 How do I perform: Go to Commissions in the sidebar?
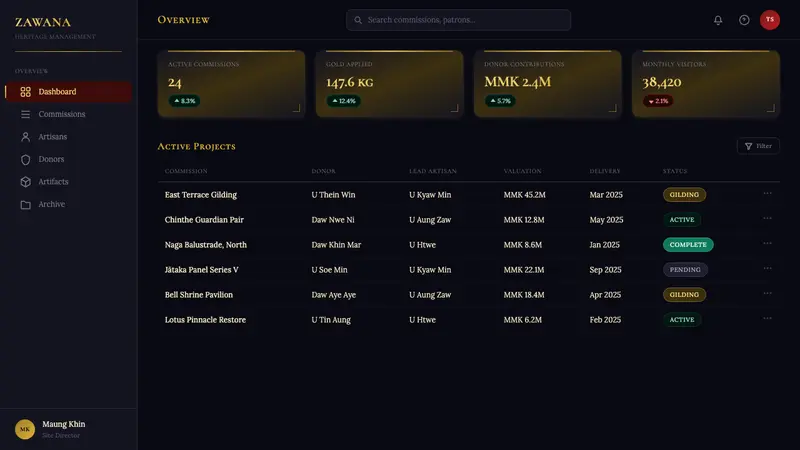click(x=68, y=114)
